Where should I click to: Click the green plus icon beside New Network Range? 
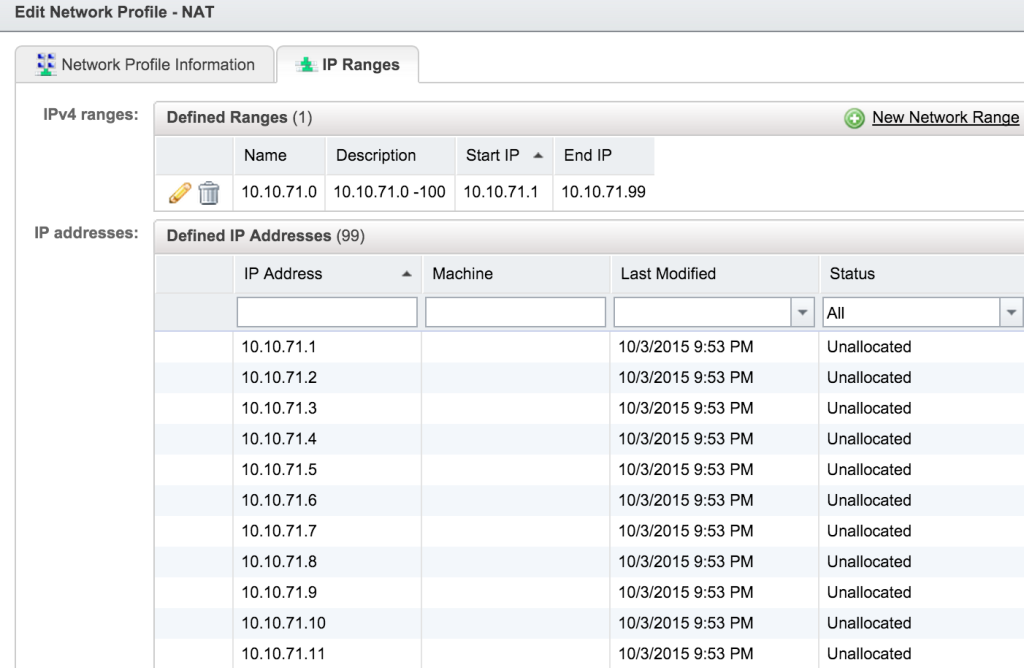pos(853,117)
